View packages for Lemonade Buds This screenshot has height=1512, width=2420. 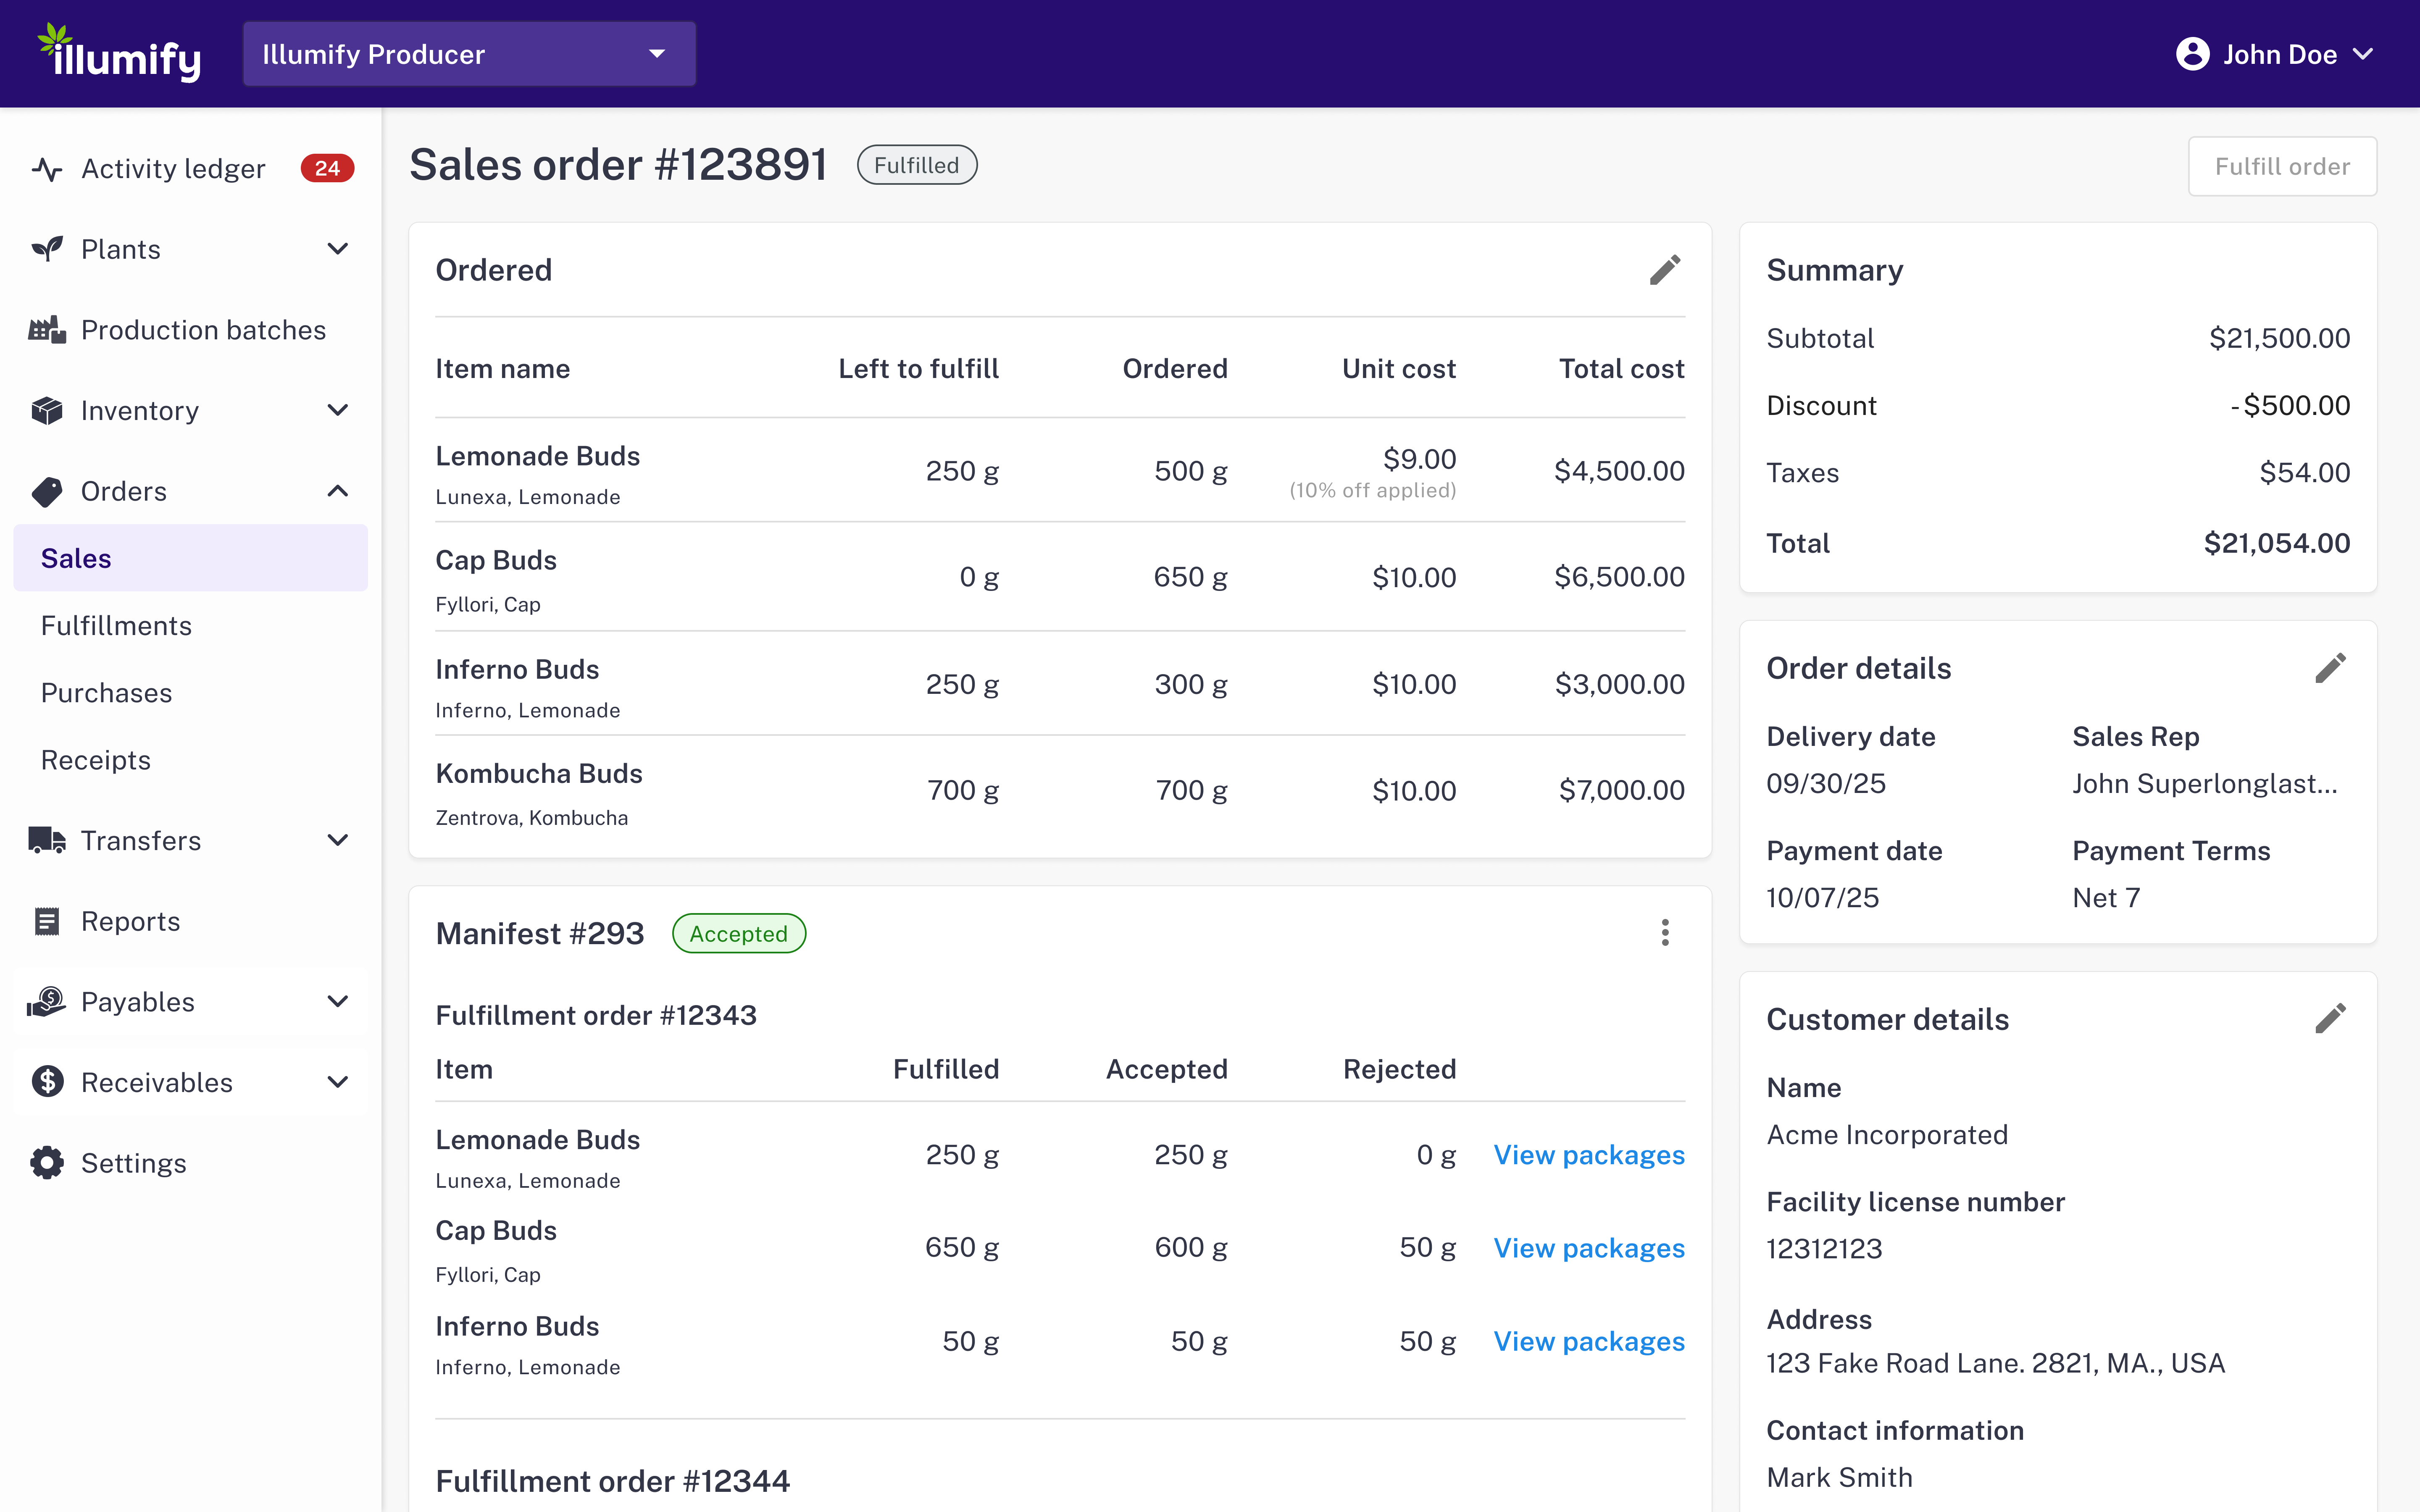(x=1589, y=1155)
